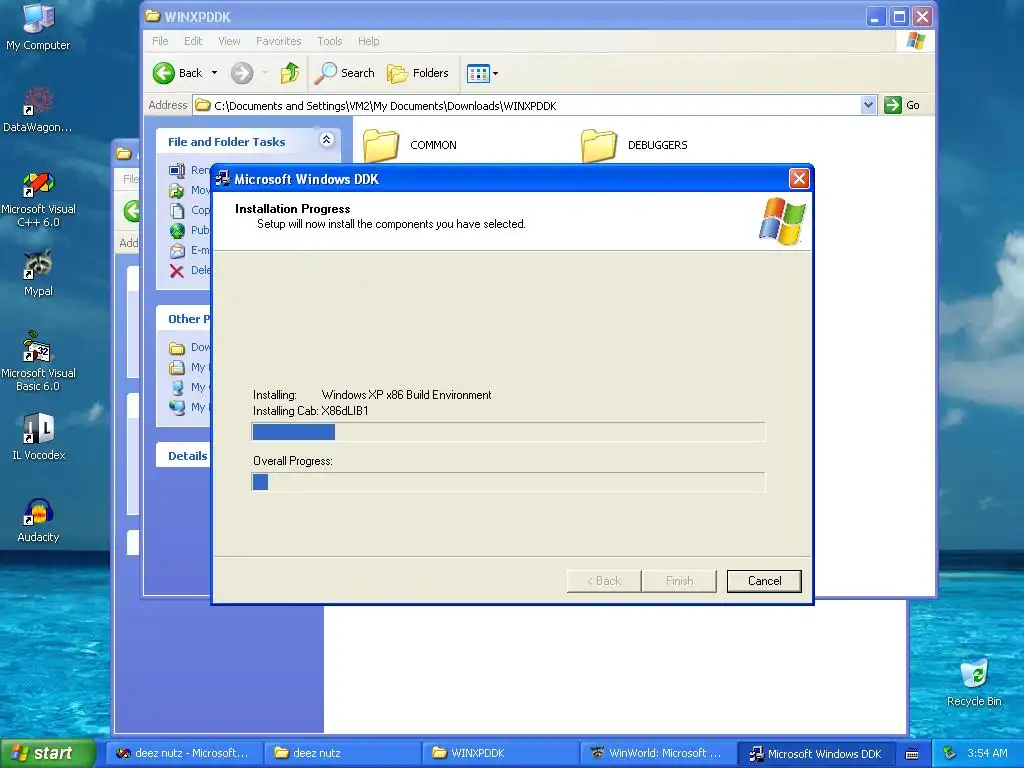Select the DEBUGGERS folder

pos(635,145)
